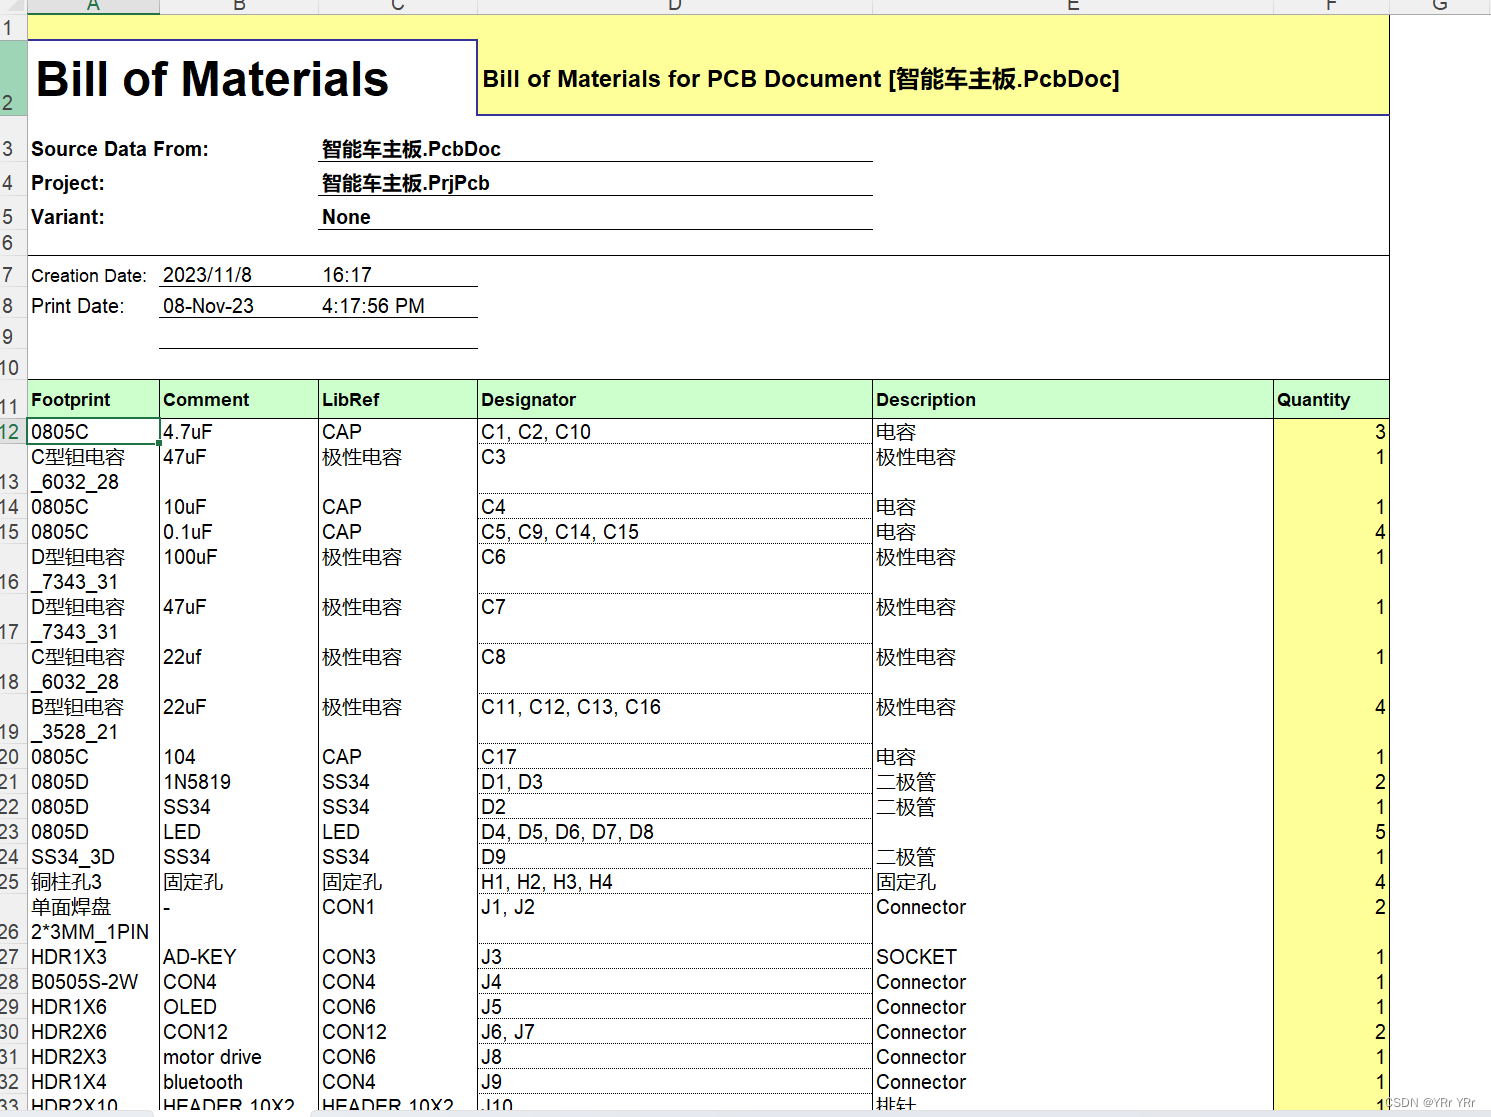Screen dimensions: 1491x1117
Task: Click the SS34_3D footprint cell
Action: 93,857
